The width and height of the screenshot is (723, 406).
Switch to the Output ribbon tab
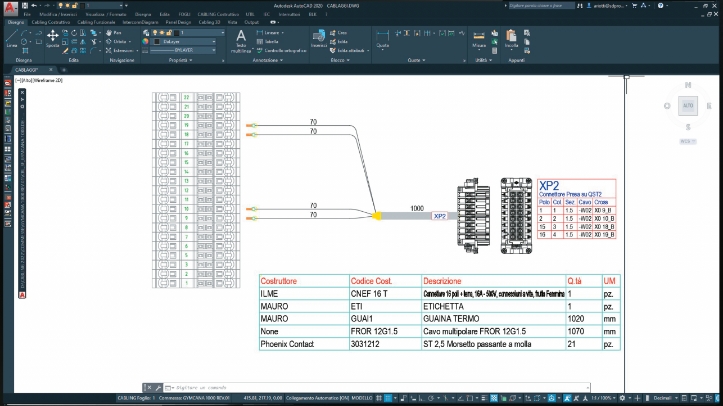pos(251,22)
